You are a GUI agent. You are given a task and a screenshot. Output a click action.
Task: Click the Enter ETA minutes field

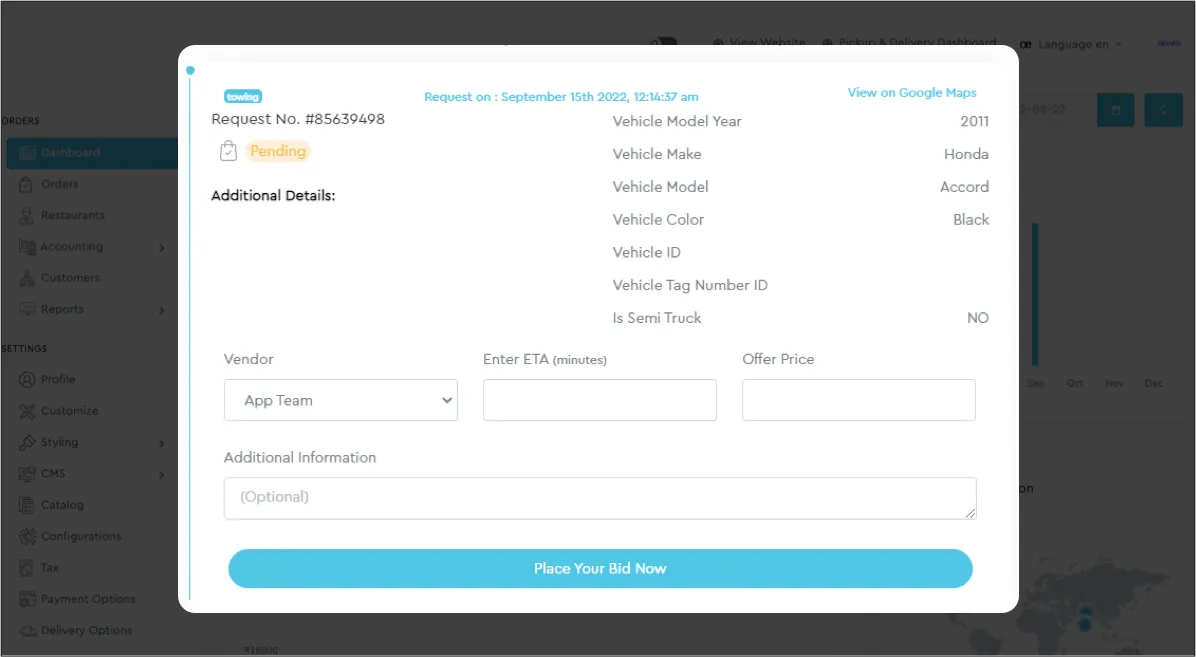(x=600, y=400)
